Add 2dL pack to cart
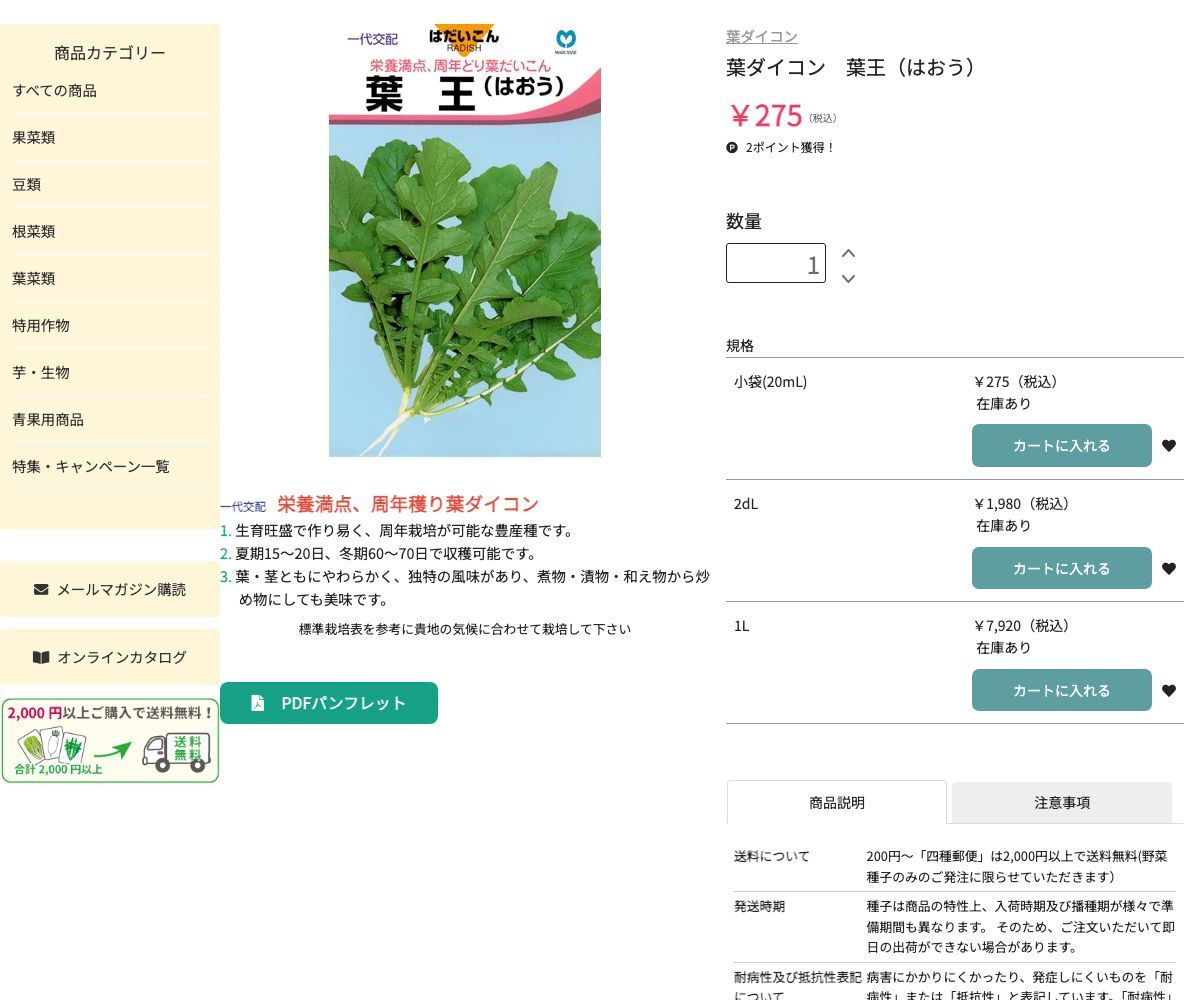 coord(1062,568)
